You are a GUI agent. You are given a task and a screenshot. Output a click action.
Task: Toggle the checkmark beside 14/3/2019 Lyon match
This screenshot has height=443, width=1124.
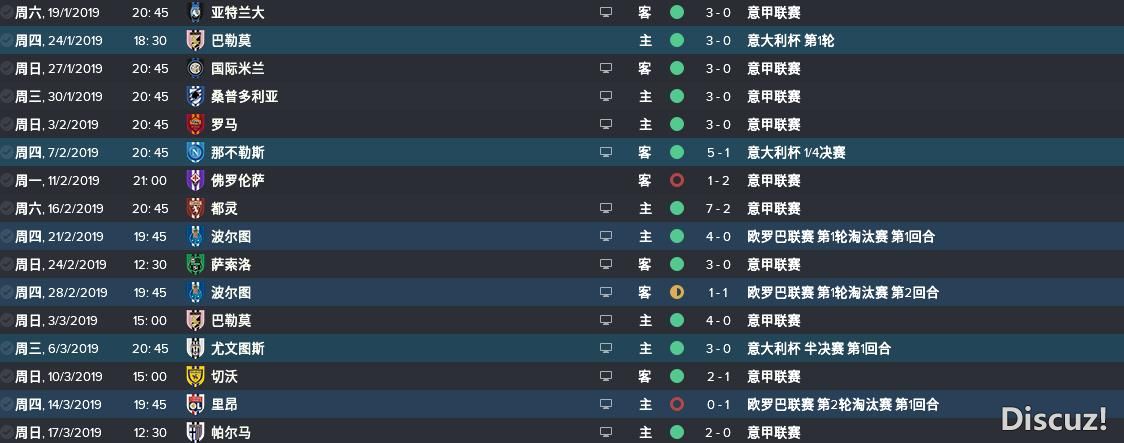point(6,404)
